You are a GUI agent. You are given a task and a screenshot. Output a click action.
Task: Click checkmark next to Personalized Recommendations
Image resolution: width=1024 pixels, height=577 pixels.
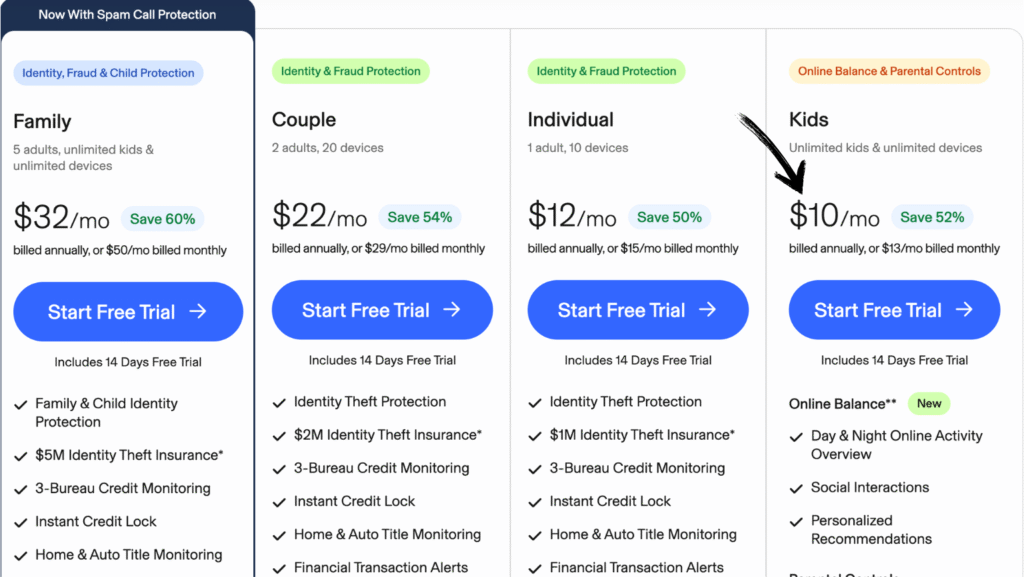[x=797, y=522]
